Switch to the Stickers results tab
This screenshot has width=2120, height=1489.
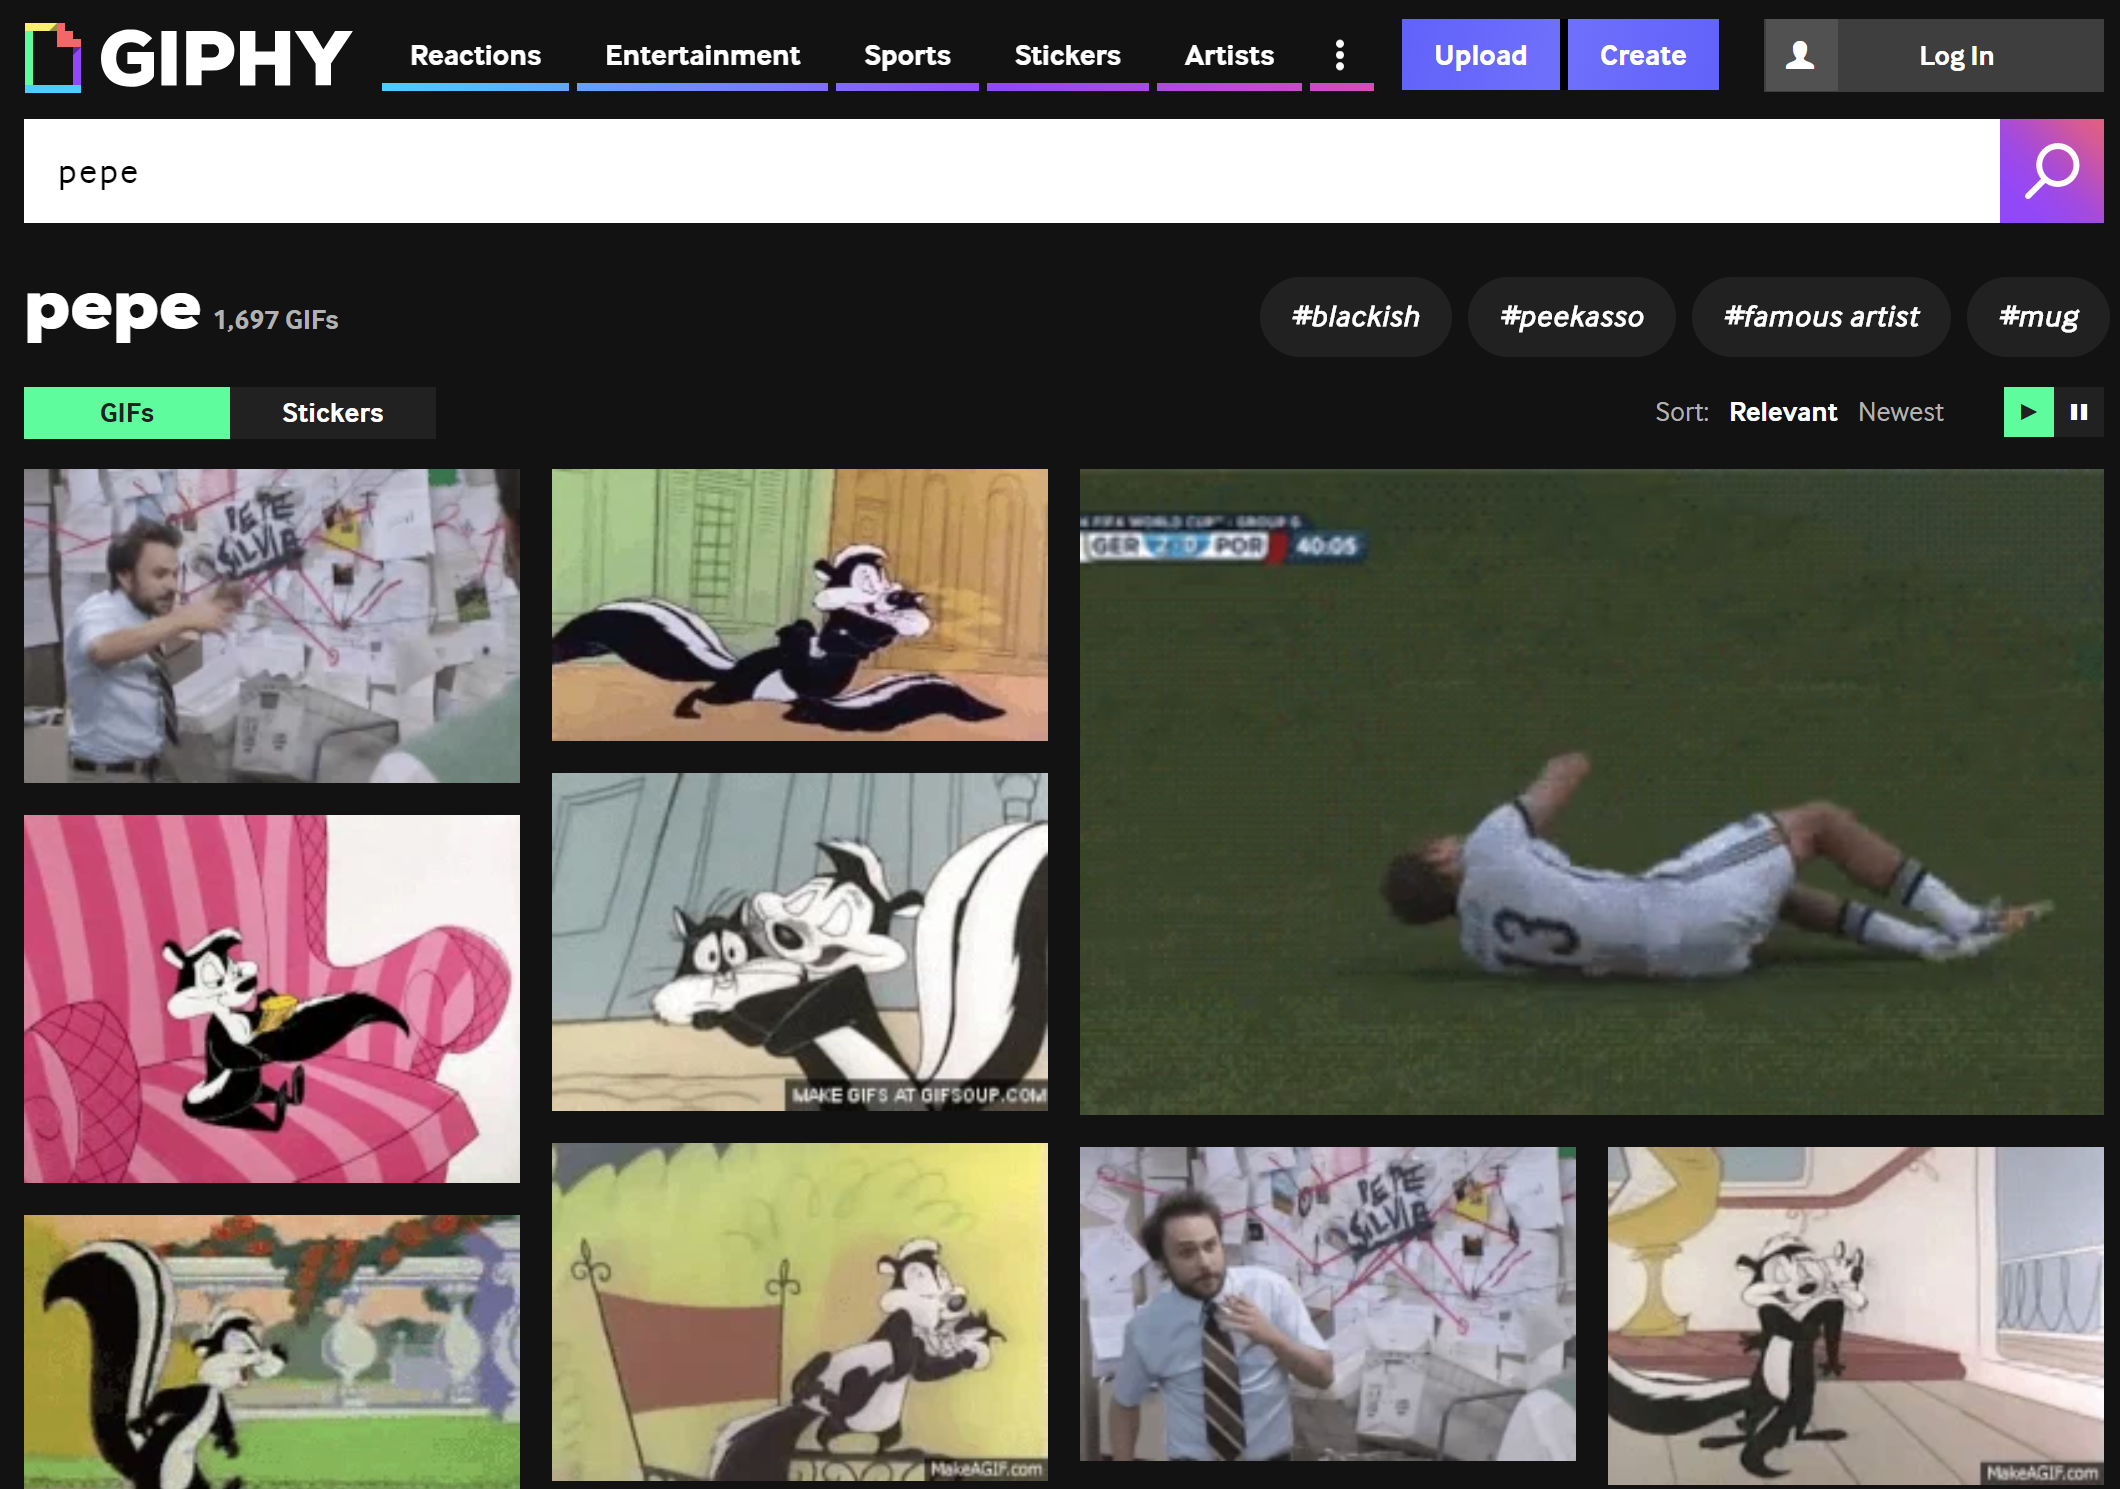tap(332, 413)
